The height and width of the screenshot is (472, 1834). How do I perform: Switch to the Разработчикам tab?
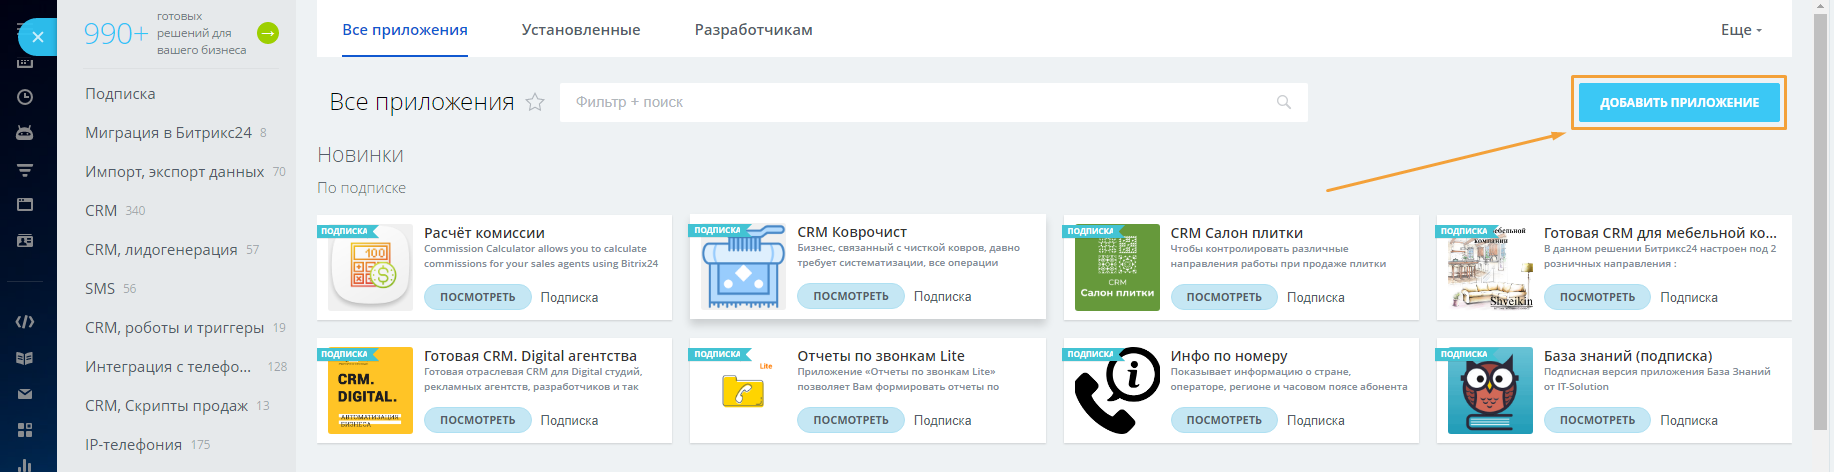(x=753, y=30)
